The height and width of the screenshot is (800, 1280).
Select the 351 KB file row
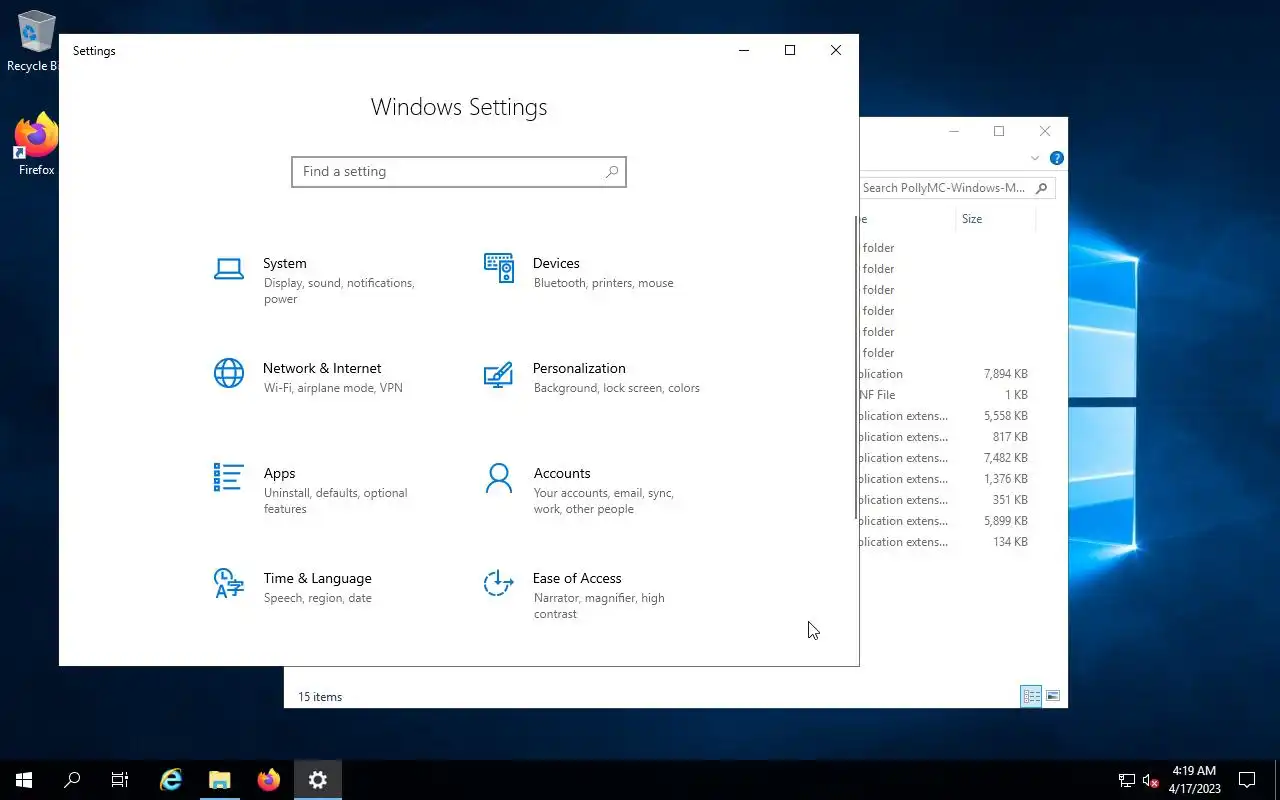pyautogui.click(x=948, y=500)
